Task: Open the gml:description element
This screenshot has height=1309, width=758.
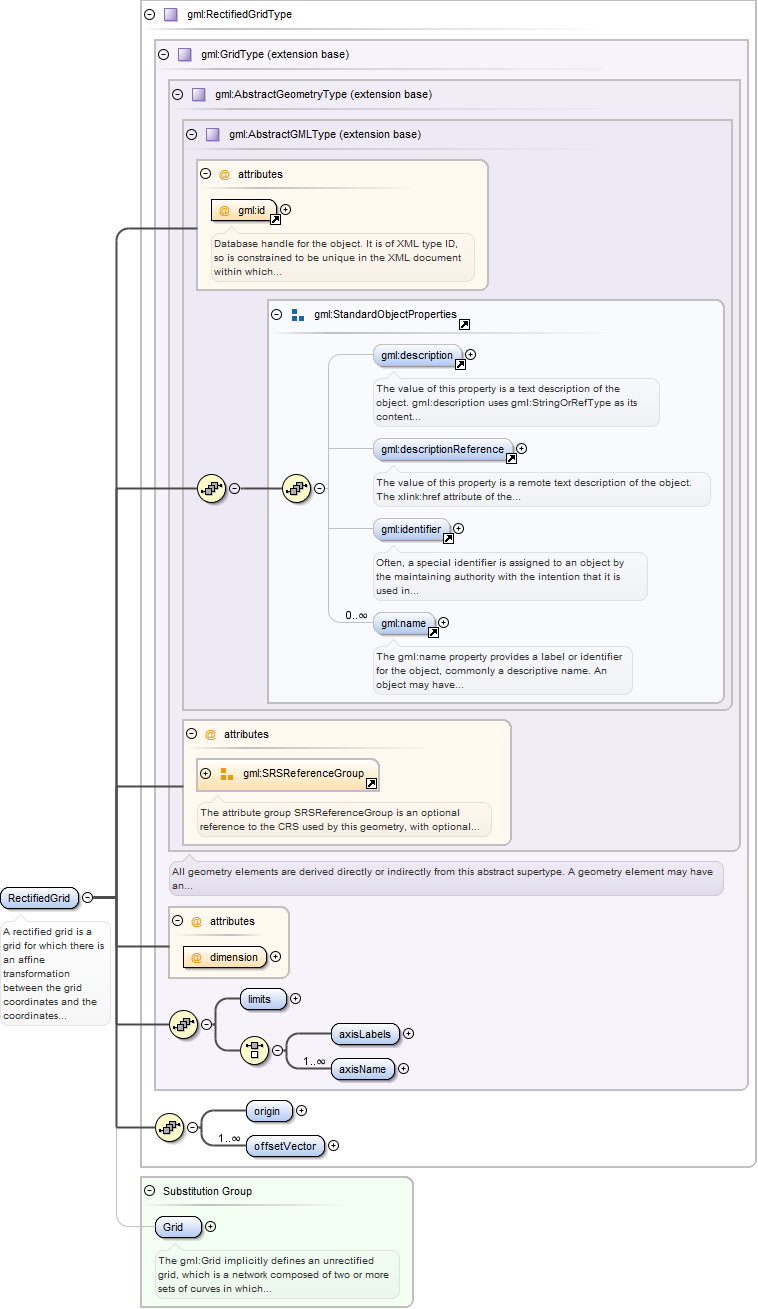Action: click(x=416, y=355)
